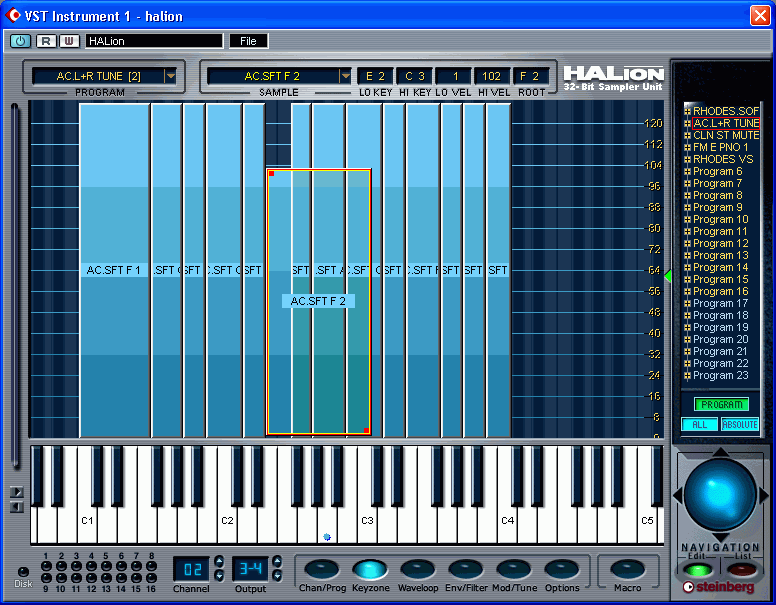Toggle the W write automation button

pos(69,41)
